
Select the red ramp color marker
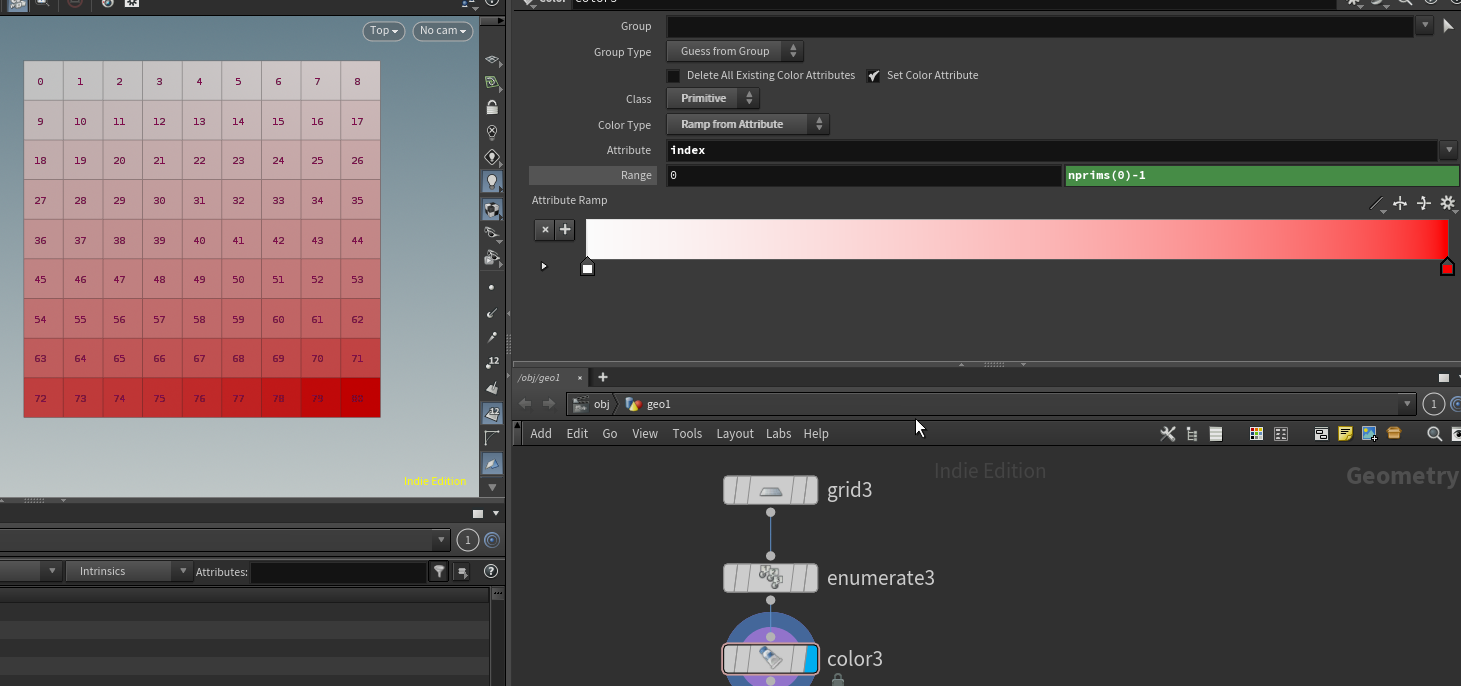(x=1446, y=267)
